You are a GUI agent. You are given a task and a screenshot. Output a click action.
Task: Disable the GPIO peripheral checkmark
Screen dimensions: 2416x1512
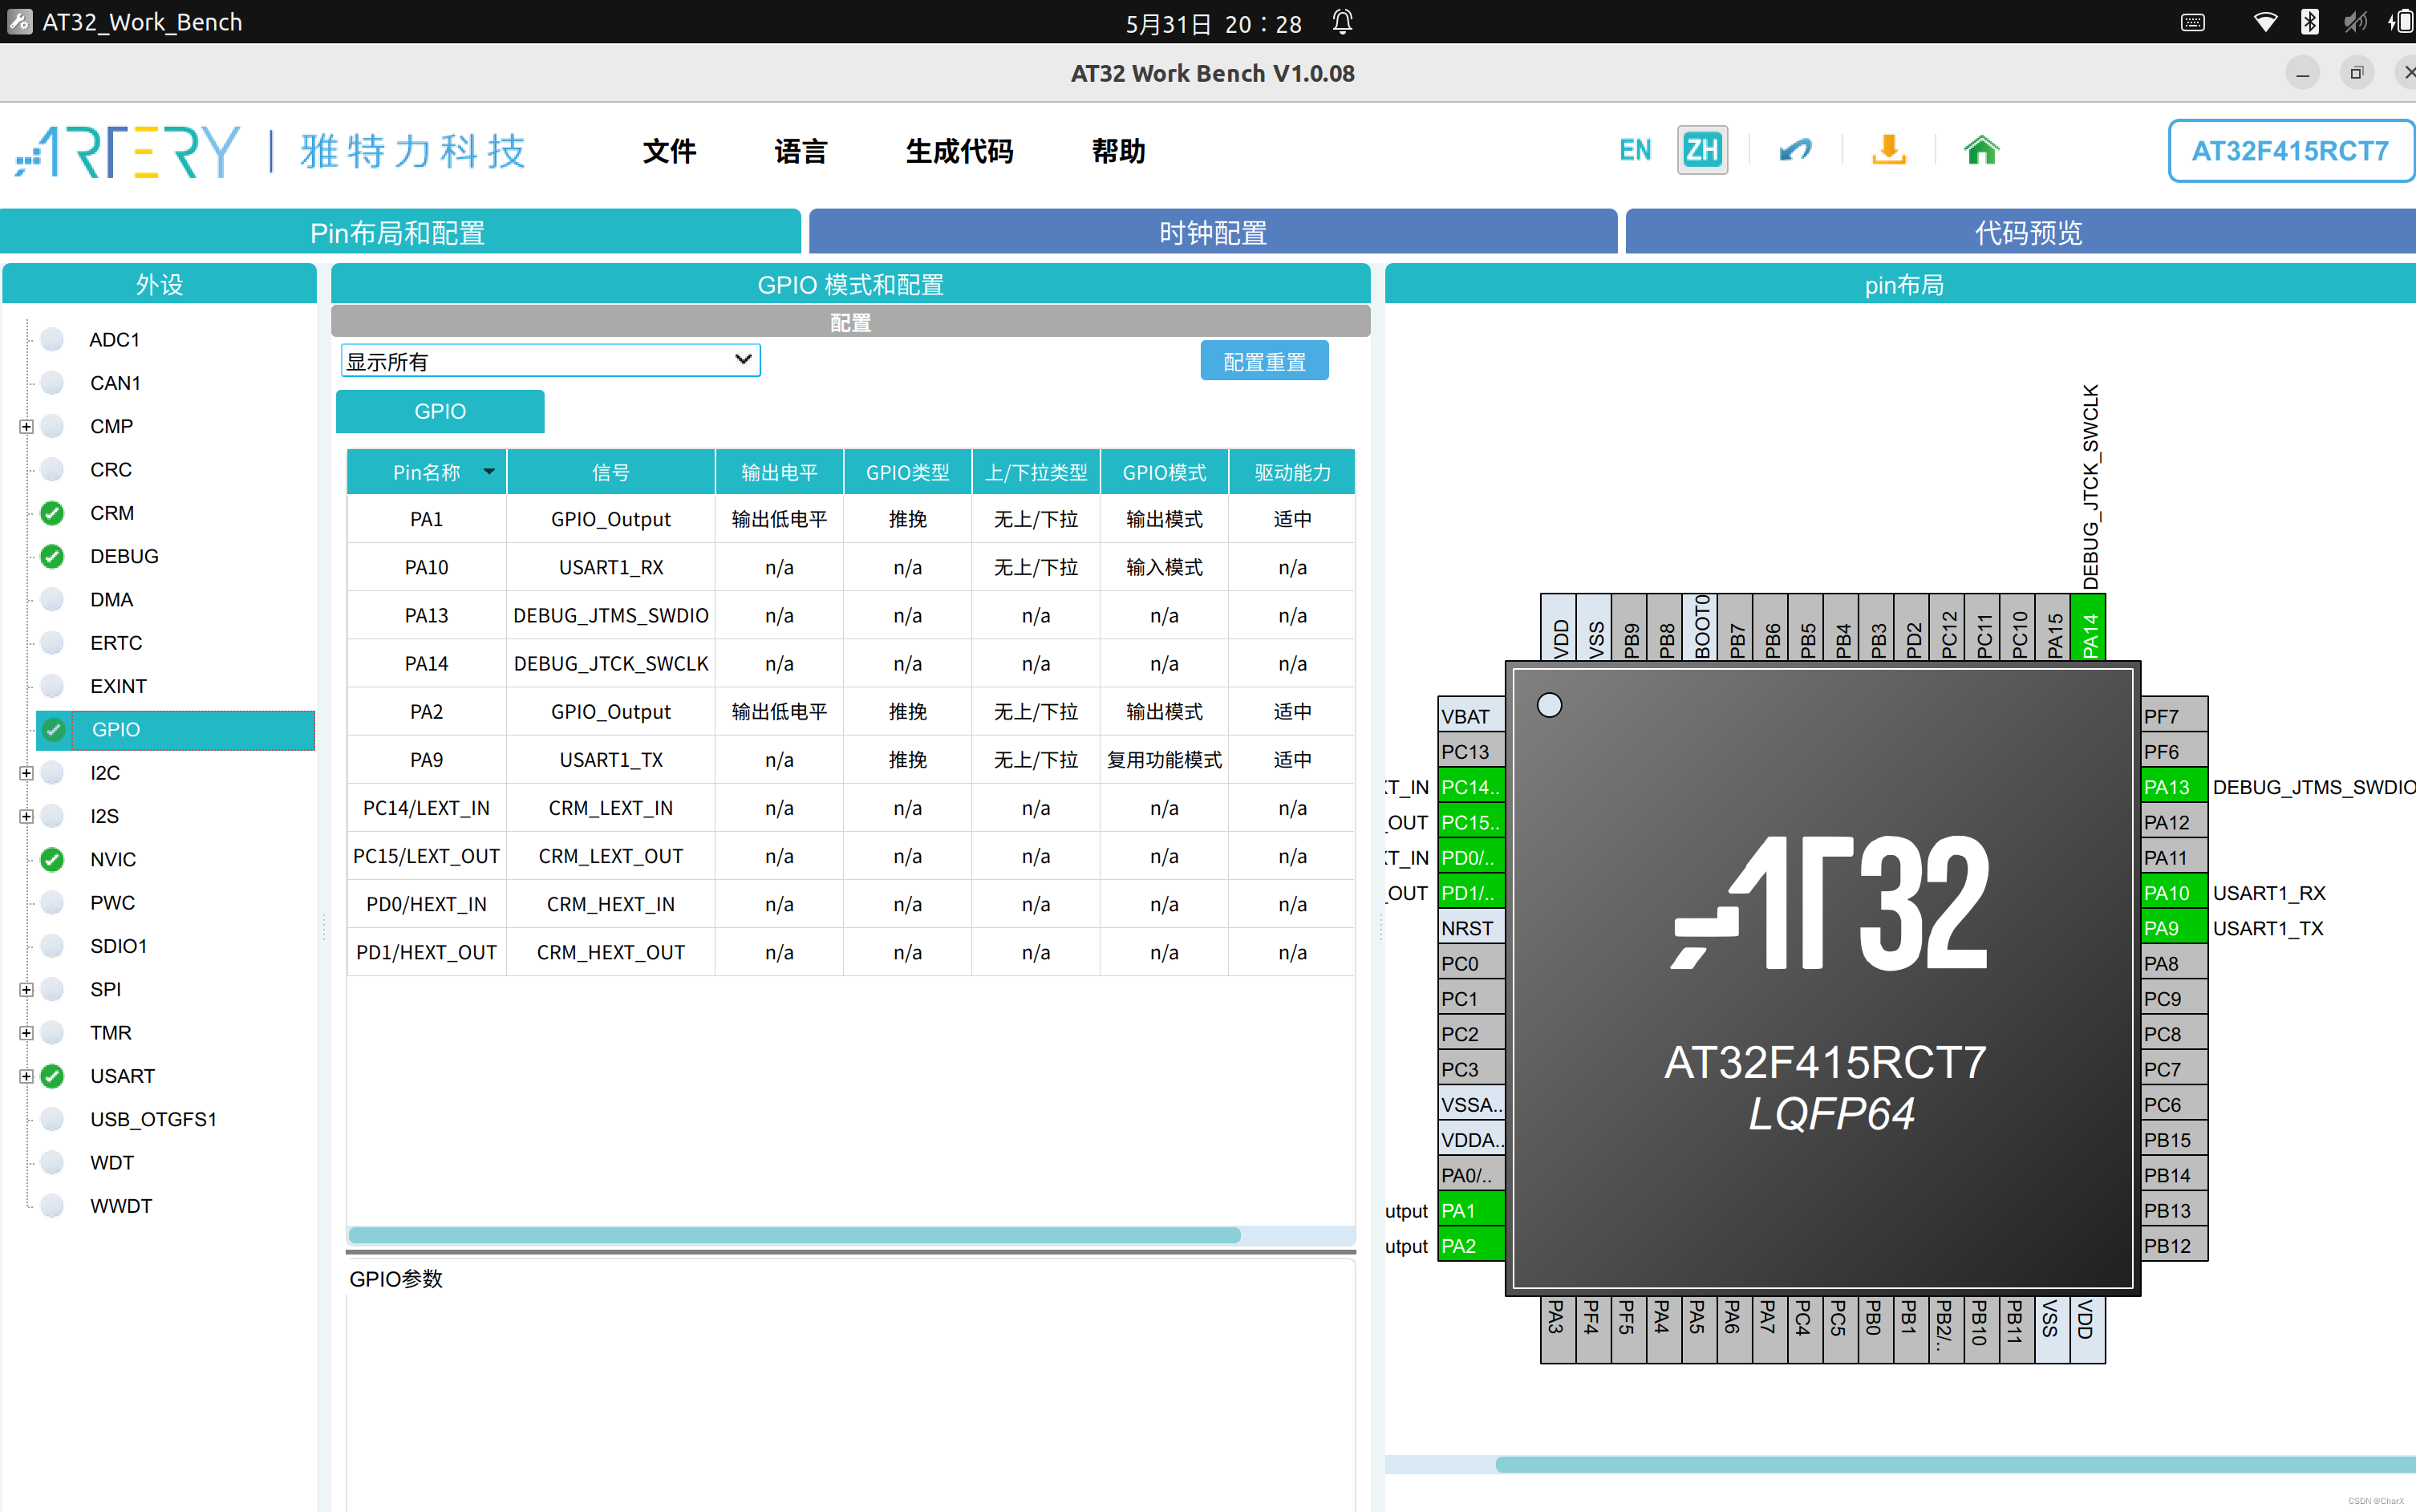53,730
